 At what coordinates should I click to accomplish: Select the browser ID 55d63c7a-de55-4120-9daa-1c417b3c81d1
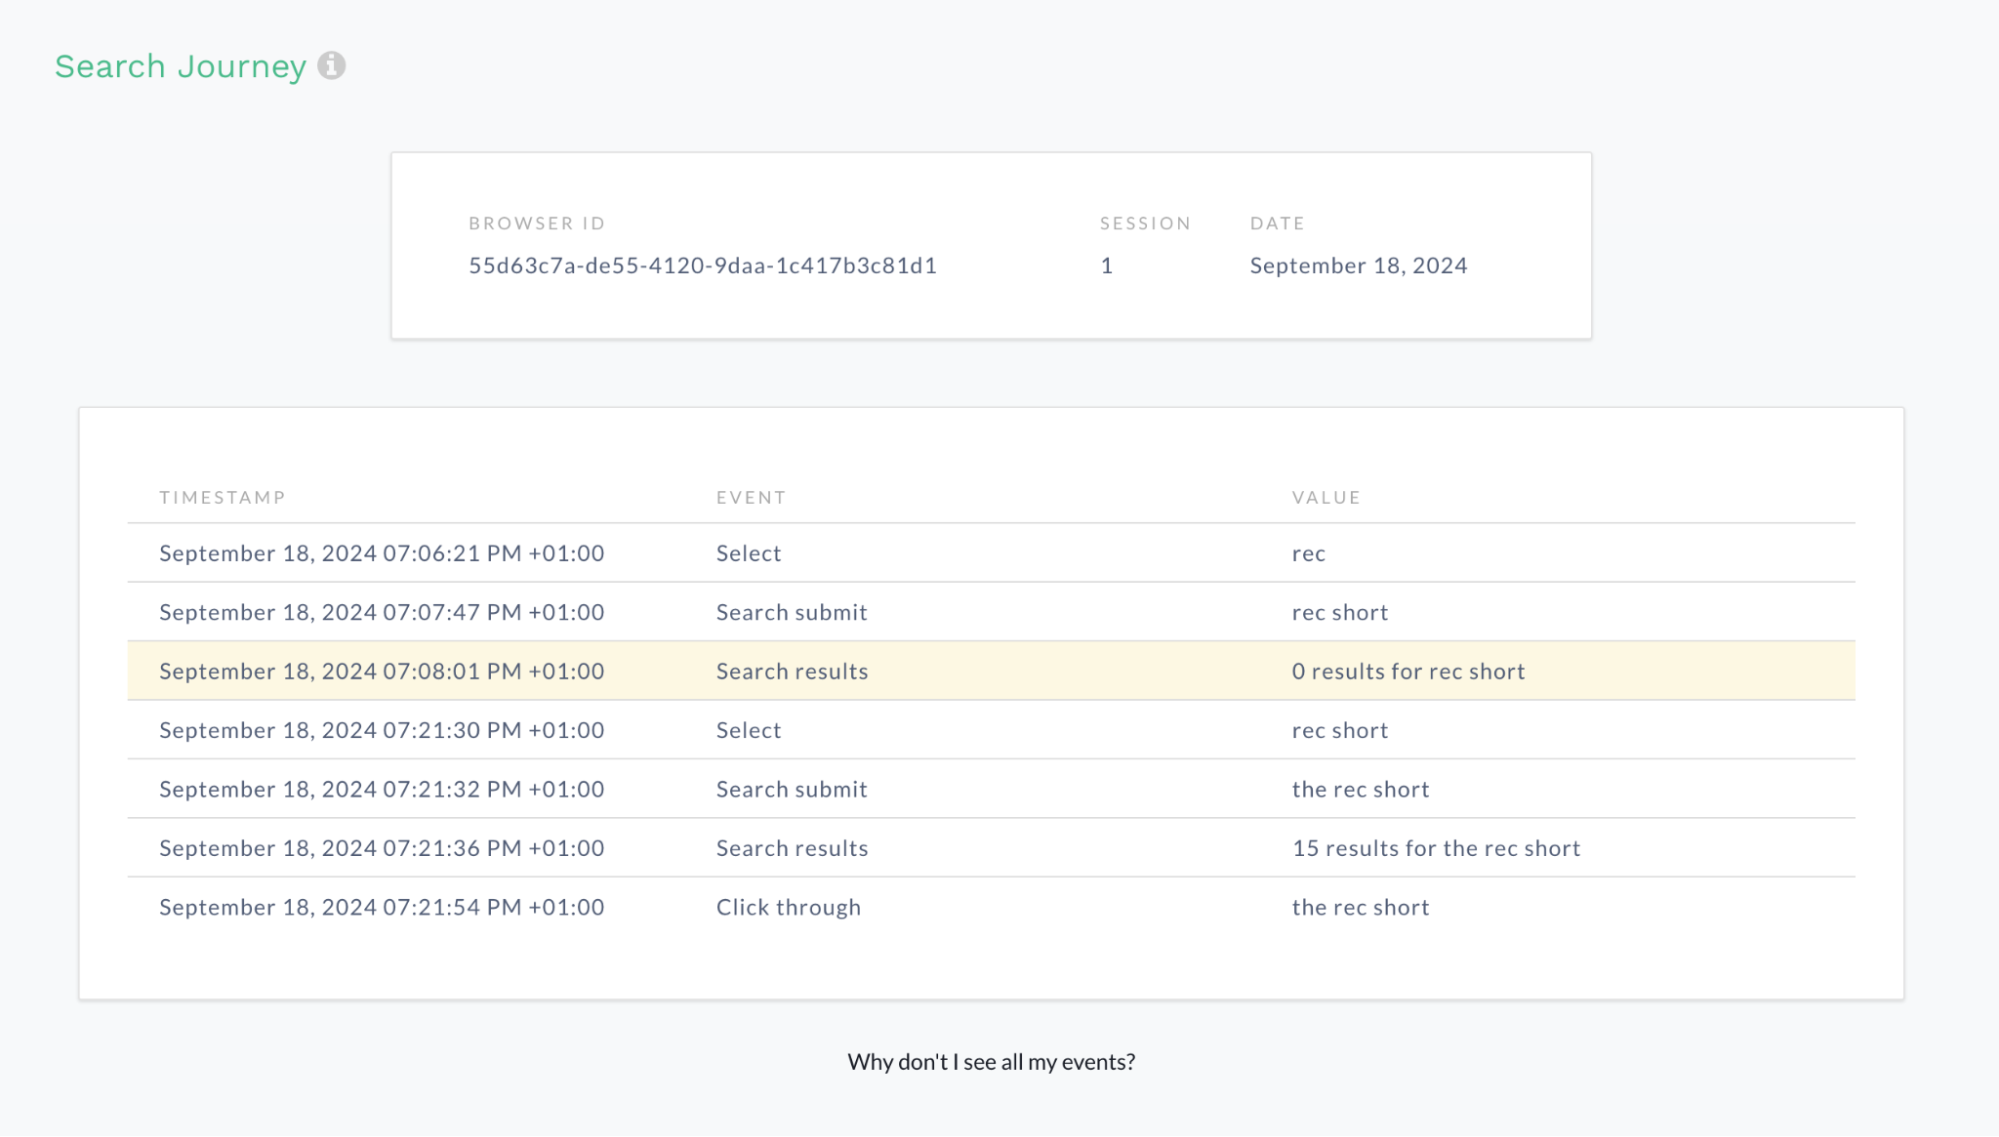coord(703,266)
